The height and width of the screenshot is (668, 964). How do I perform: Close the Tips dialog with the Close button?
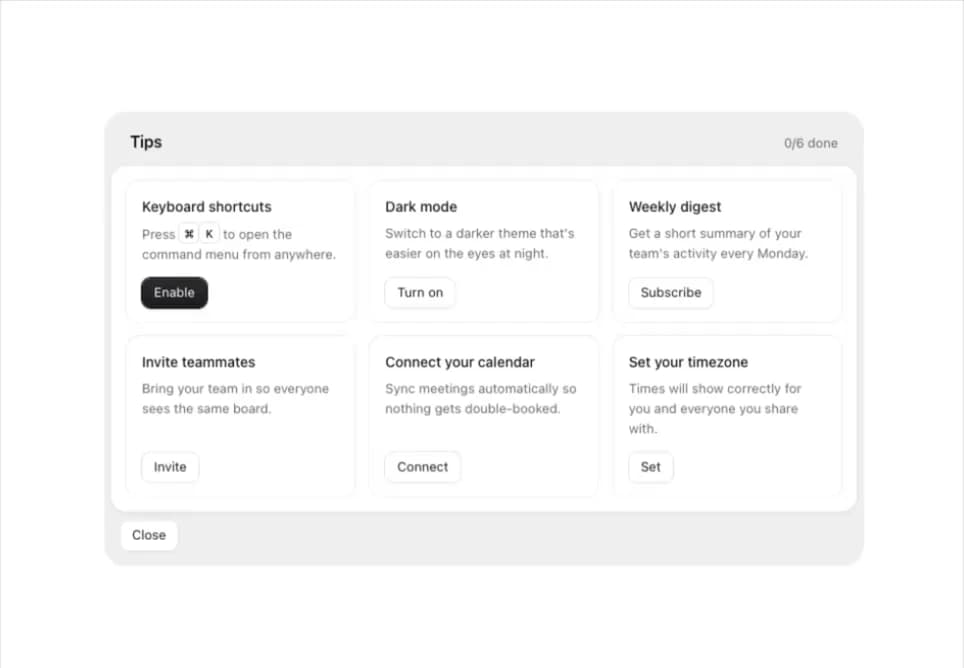(x=149, y=535)
